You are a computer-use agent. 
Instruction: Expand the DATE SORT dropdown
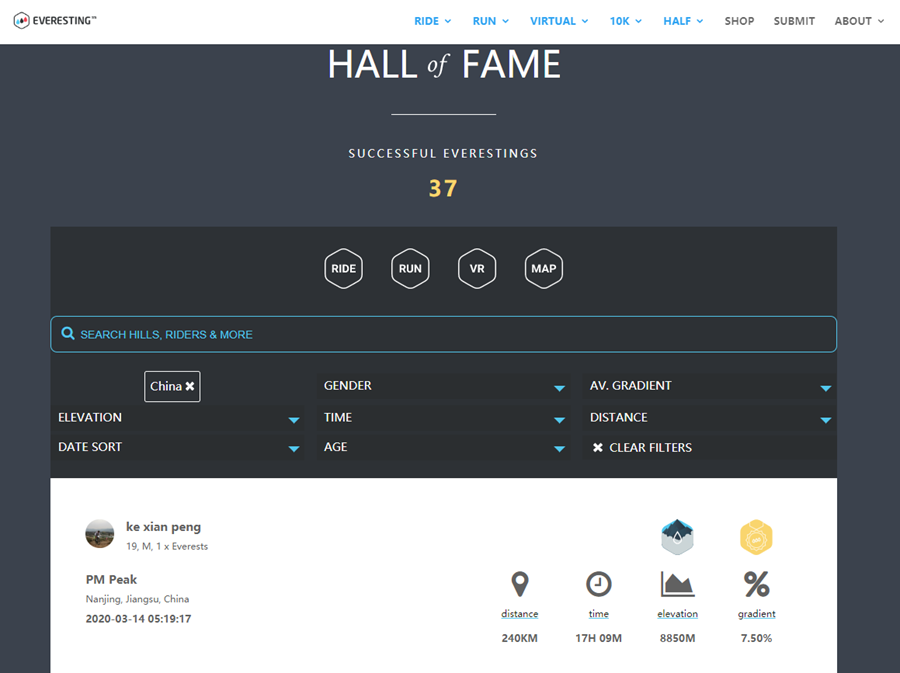(x=177, y=447)
